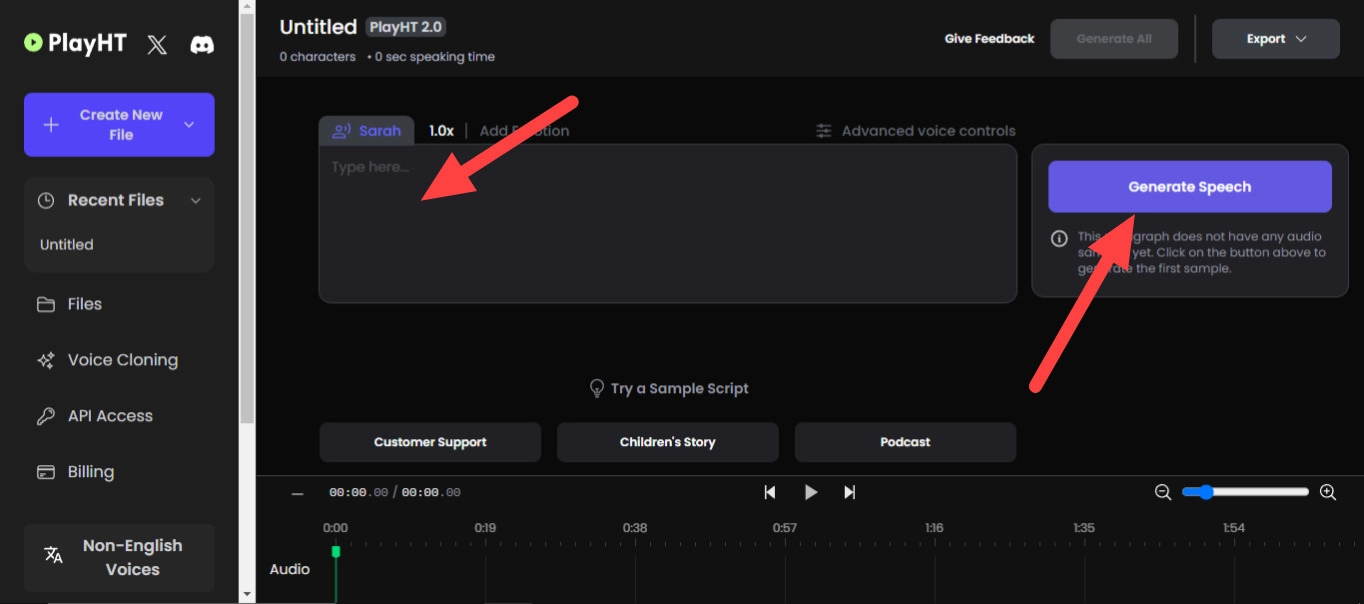
Task: Open the X (Twitter) icon link
Action: [x=157, y=44]
